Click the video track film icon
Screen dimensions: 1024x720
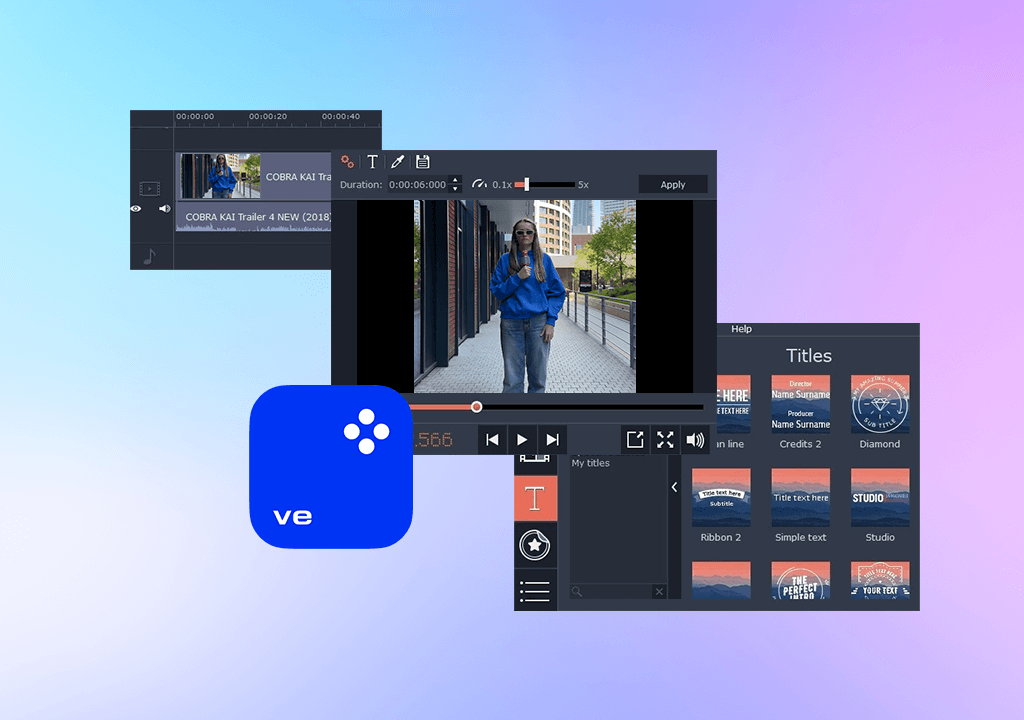coord(150,189)
